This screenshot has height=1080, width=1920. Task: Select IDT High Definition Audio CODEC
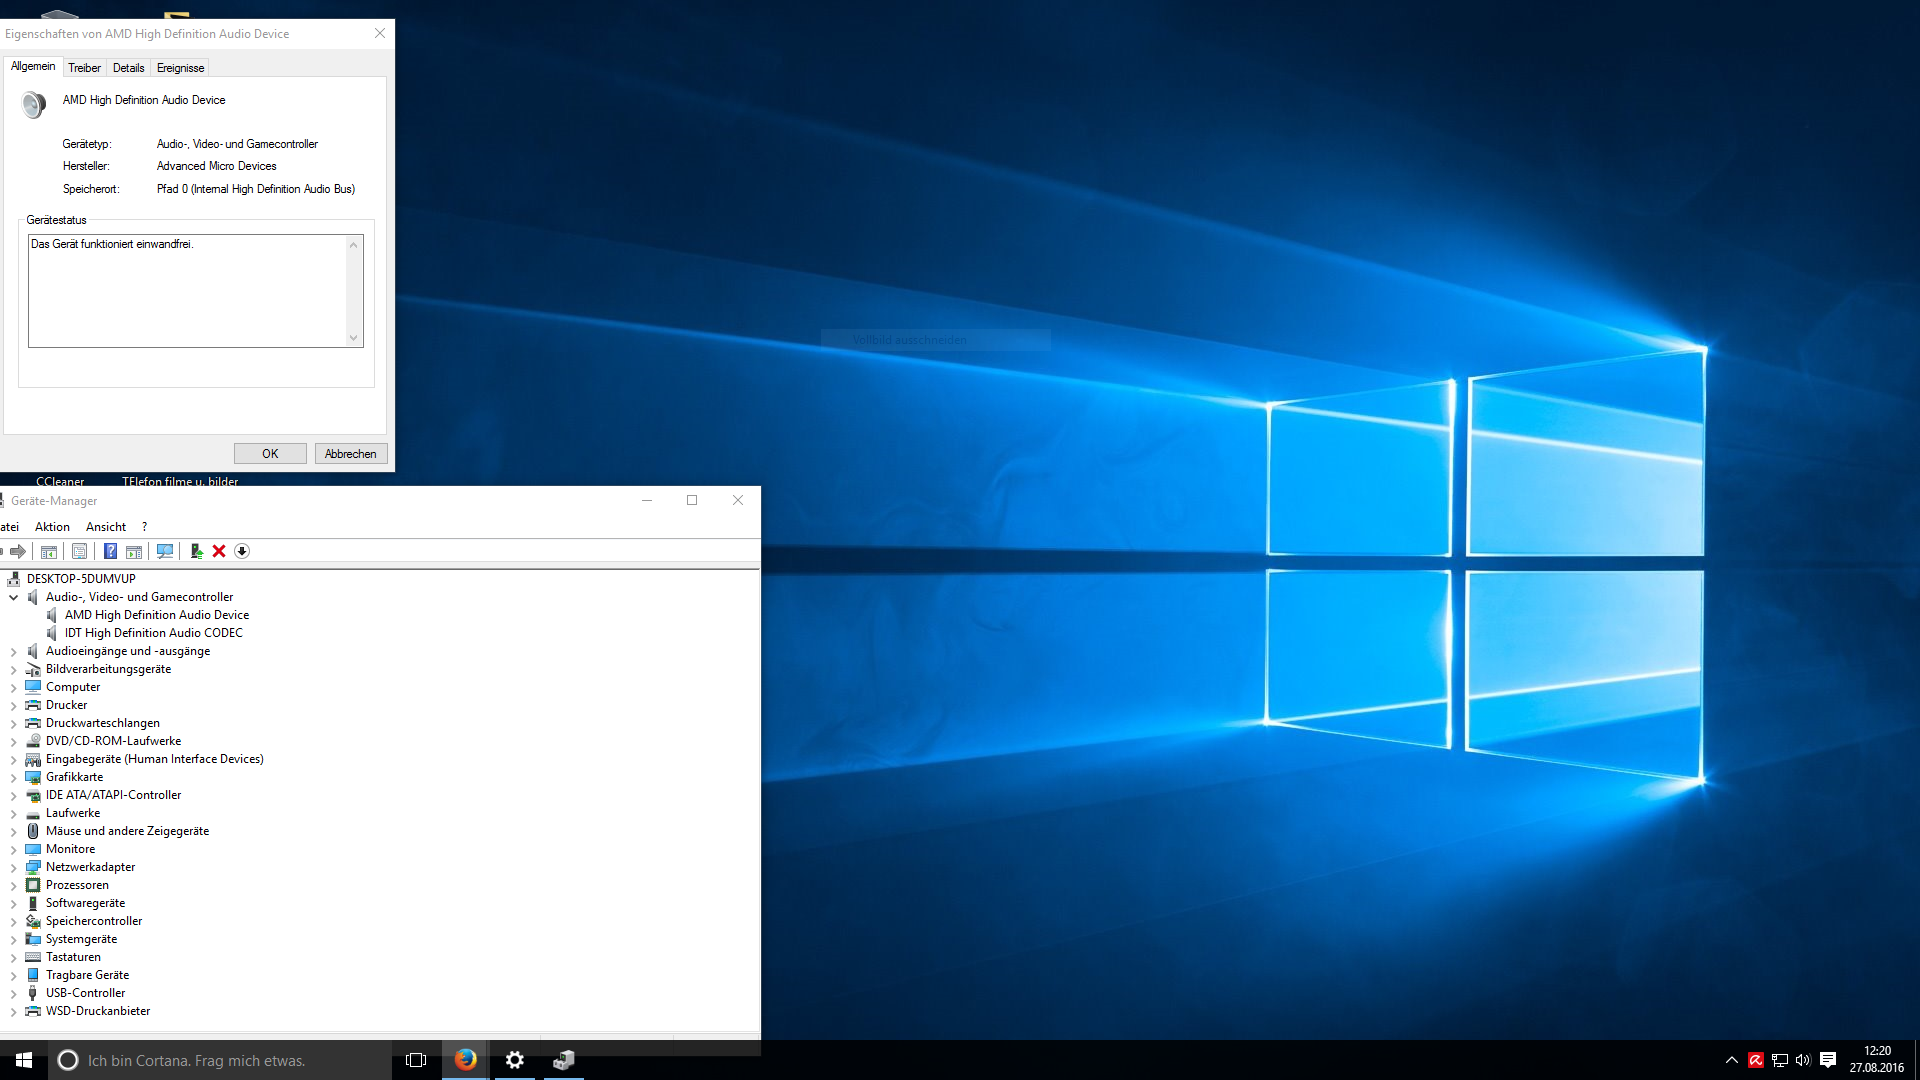(x=153, y=633)
